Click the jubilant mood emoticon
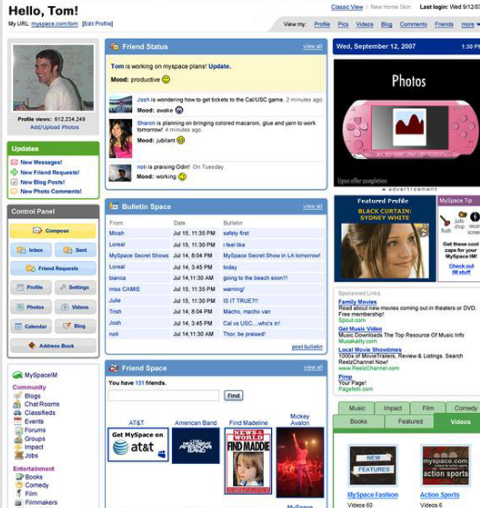The width and height of the screenshot is (480, 508). (181, 140)
